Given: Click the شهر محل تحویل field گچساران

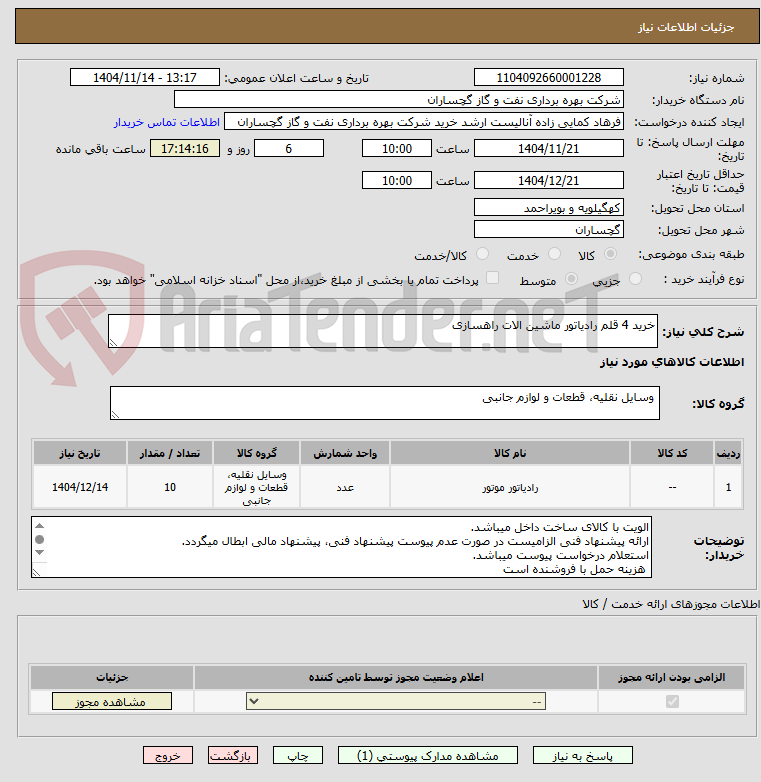Looking at the screenshot, I should coord(549,229).
